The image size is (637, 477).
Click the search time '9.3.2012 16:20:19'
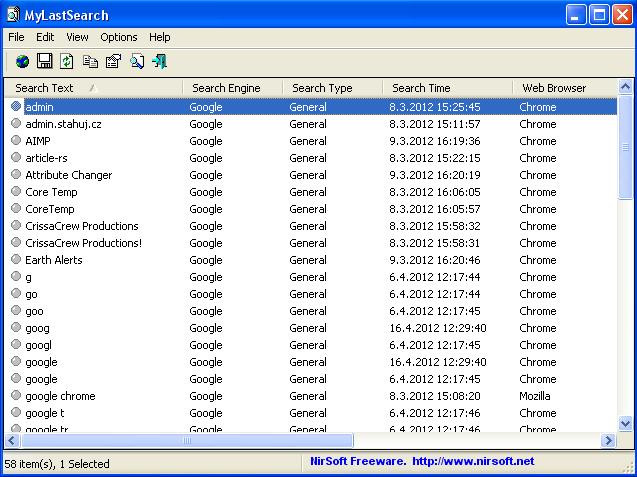click(435, 175)
